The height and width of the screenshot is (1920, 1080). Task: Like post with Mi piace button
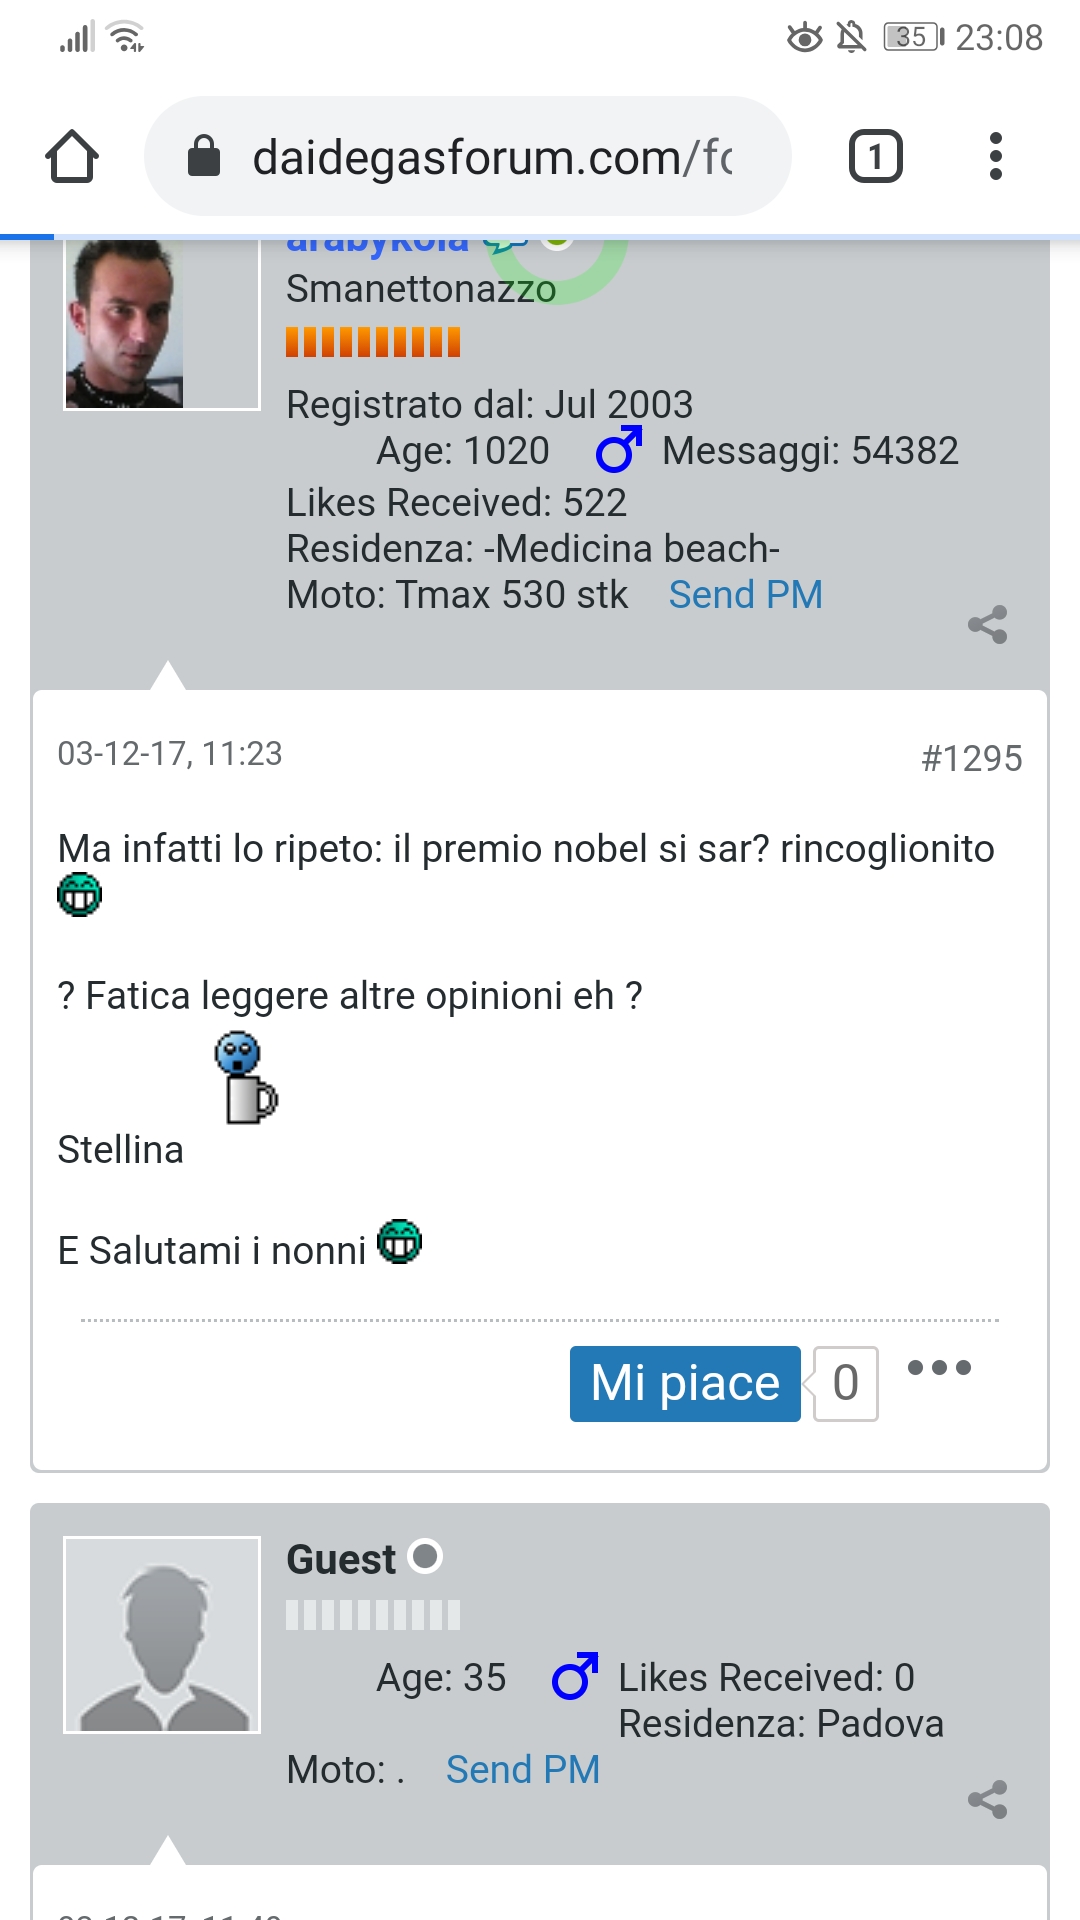point(685,1384)
